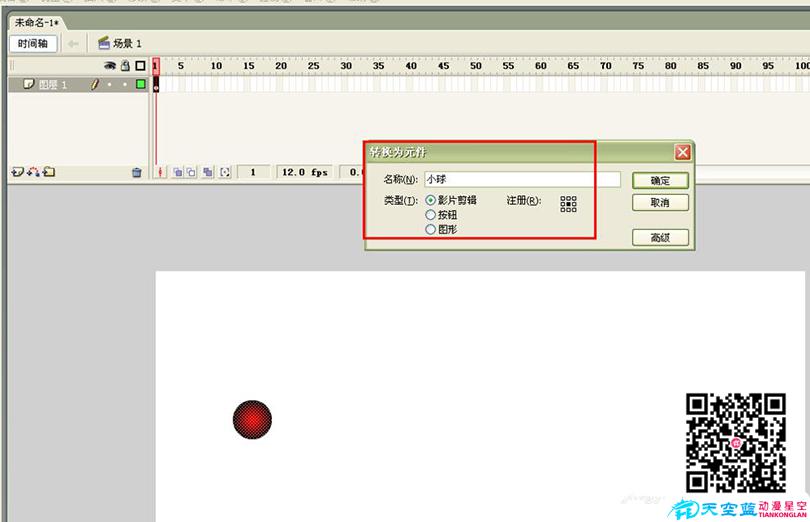Click outline square icon above layers
The height and width of the screenshot is (522, 810).
[x=140, y=66]
